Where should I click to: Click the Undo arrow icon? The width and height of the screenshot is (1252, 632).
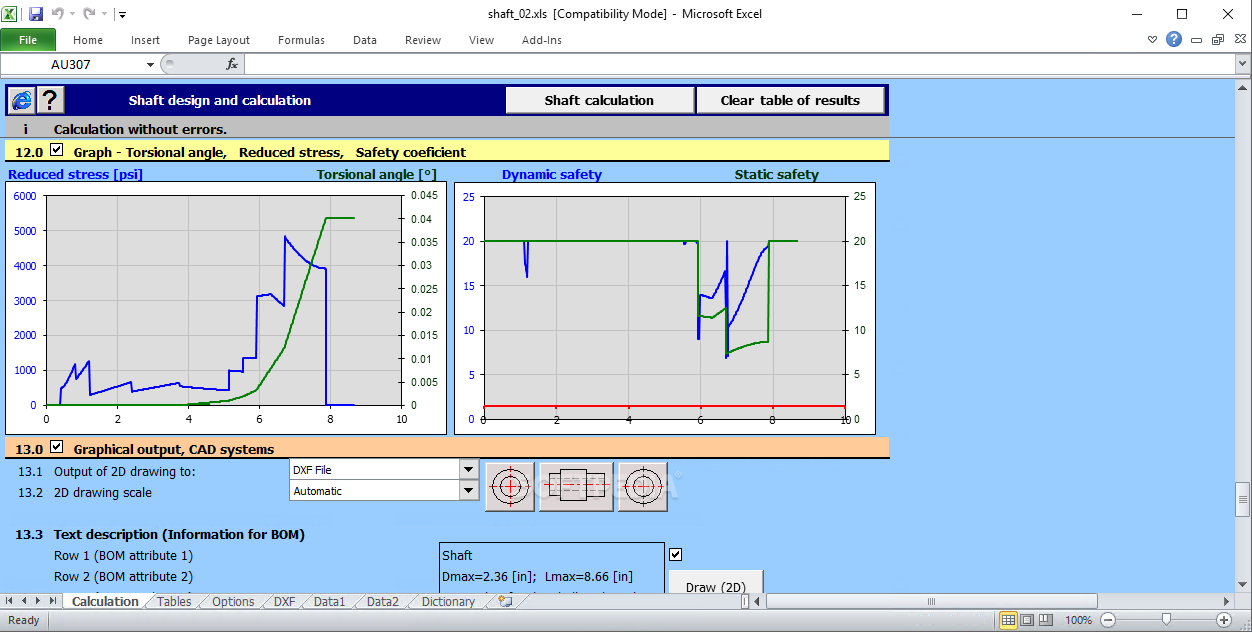click(58, 14)
